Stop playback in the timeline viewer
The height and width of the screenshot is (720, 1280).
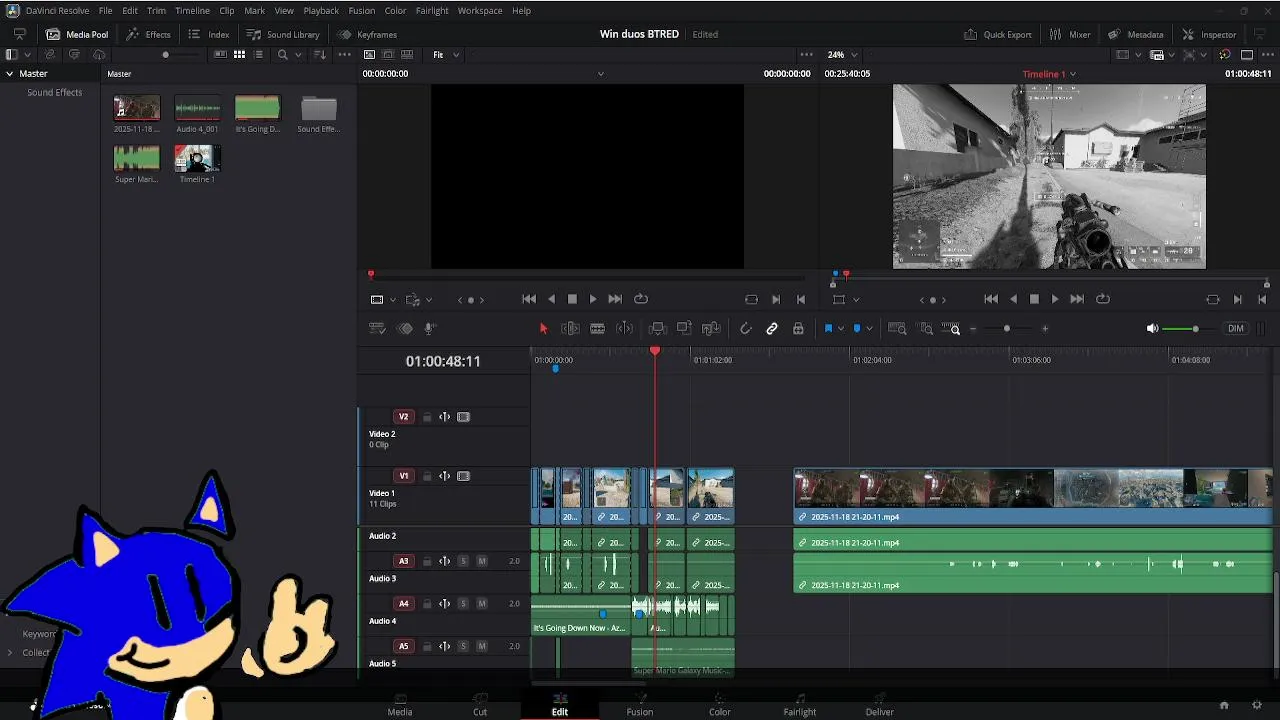click(1034, 299)
